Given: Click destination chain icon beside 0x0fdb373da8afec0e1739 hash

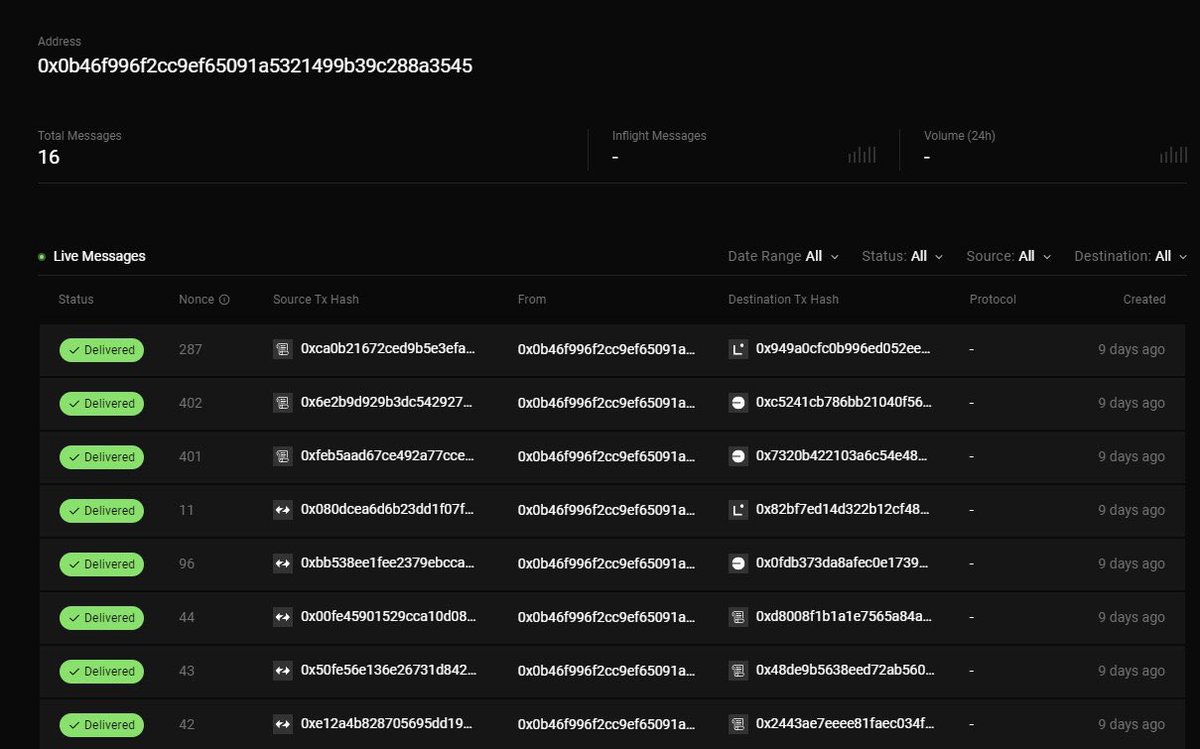Looking at the screenshot, I should click(738, 564).
